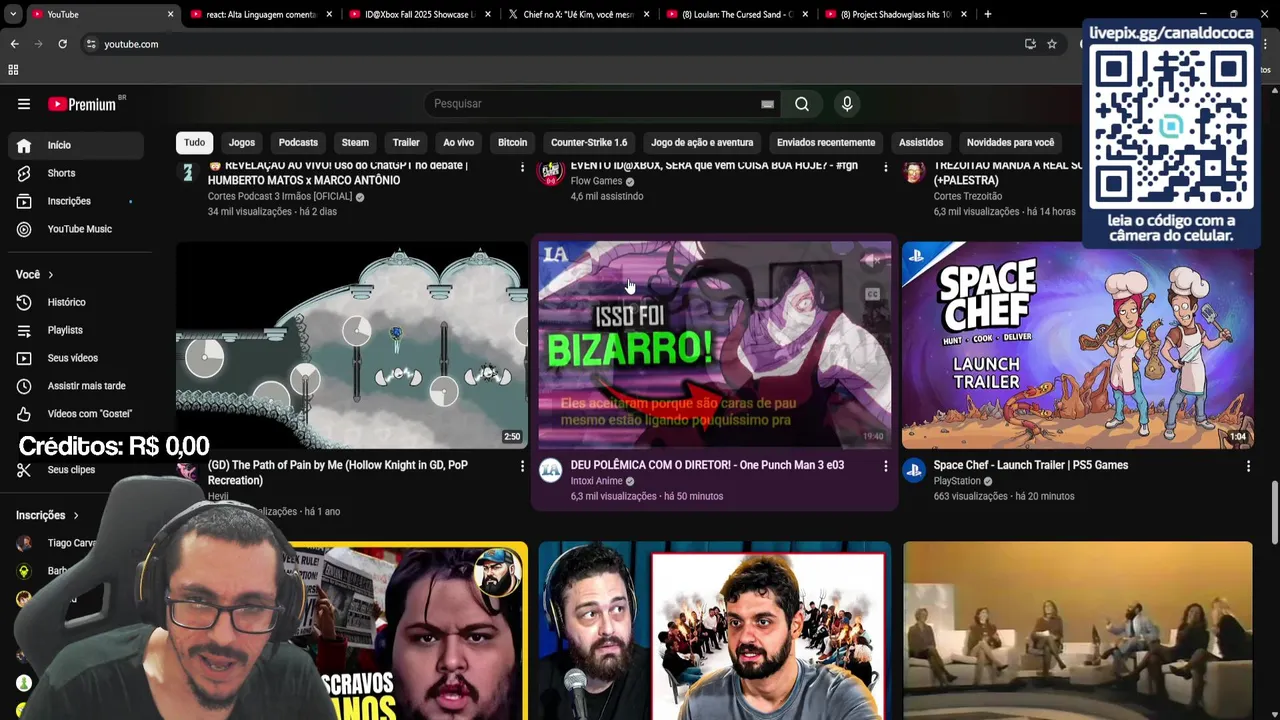The image size is (1280, 720).
Task: Open the on-screen keyboard icon in search
Action: 767,104
